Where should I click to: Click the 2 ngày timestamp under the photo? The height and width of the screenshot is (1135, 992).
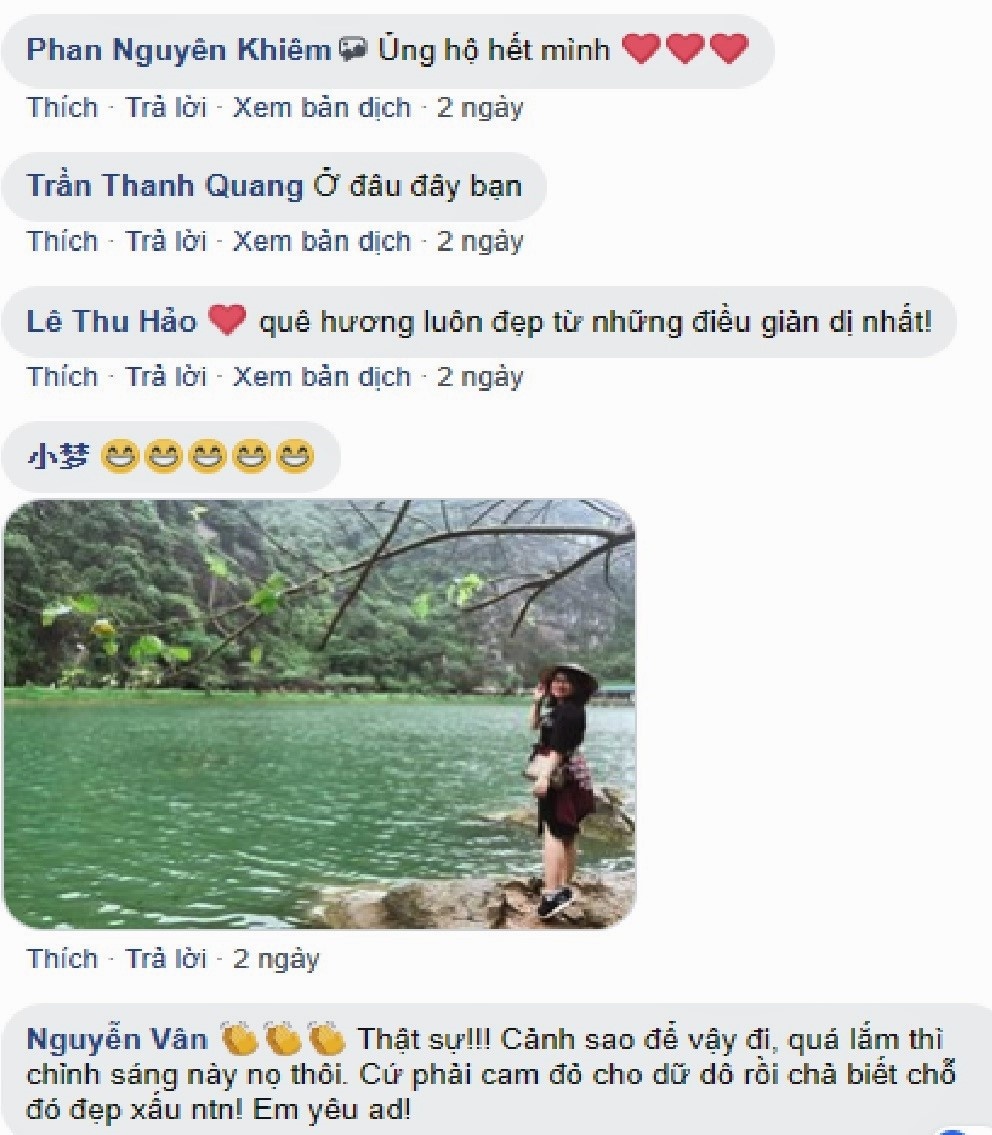tap(275, 958)
